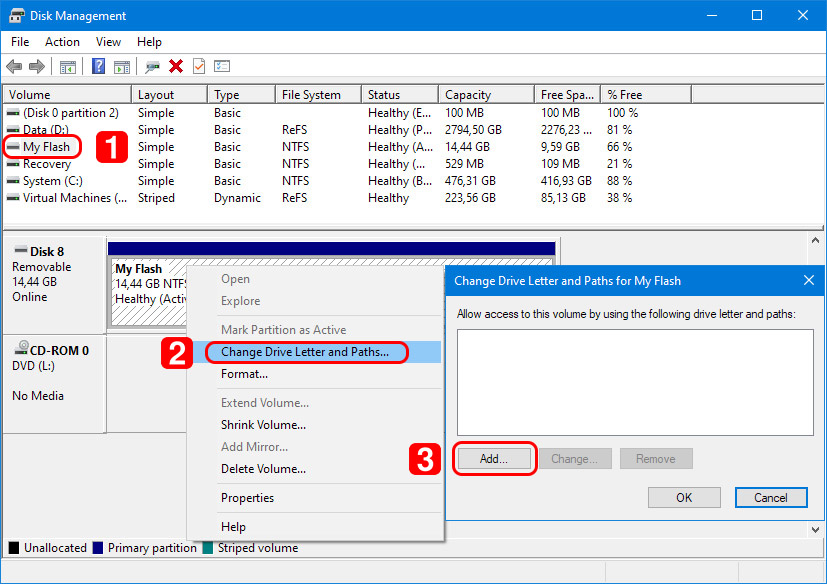This screenshot has width=827, height=584.
Task: Click the Cancel button in dialog
Action: [771, 497]
